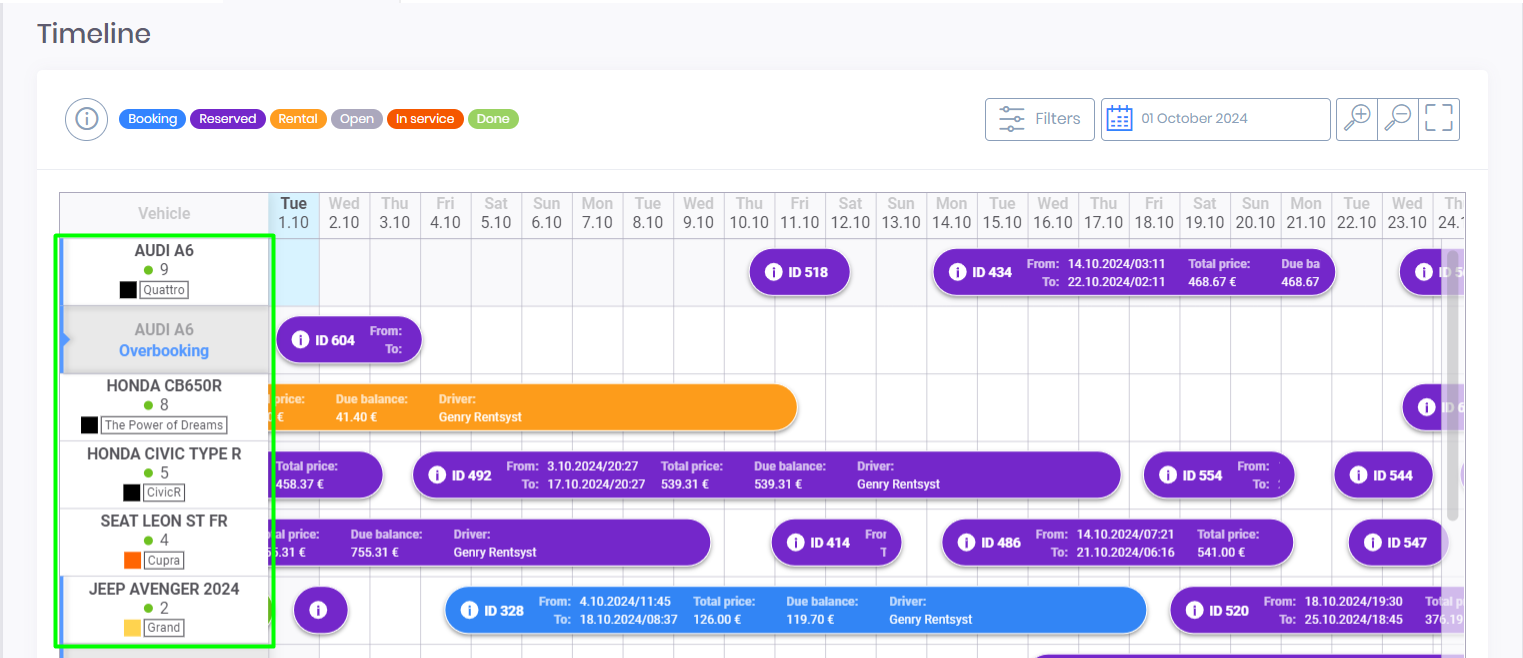This screenshot has width=1523, height=658.
Task: Click info icon on reservation ID 434
Action: tap(957, 272)
